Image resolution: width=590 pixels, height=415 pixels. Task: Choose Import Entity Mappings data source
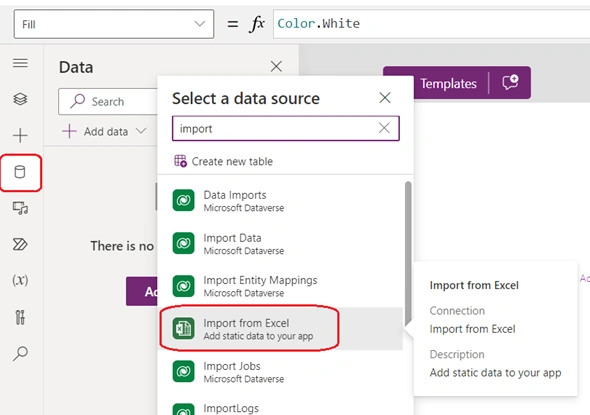[x=280, y=286]
